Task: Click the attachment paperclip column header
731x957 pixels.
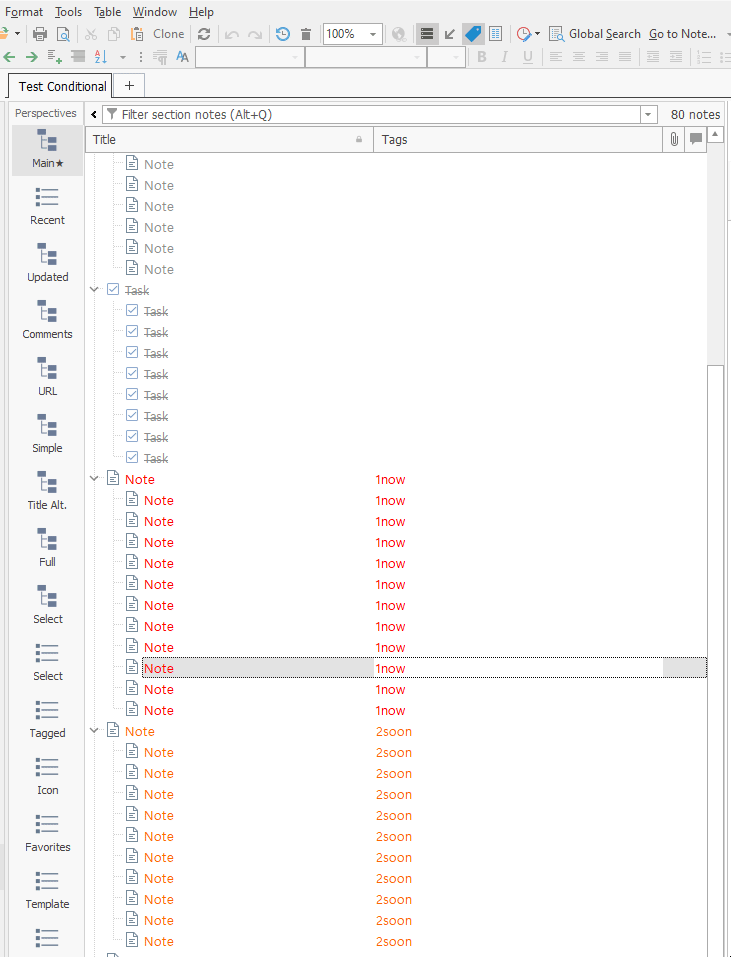Action: pyautogui.click(x=674, y=139)
